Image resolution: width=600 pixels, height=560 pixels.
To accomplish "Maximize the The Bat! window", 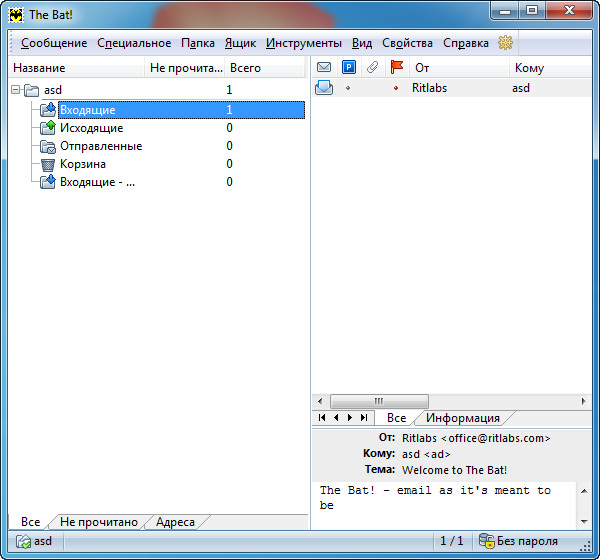I will coord(532,10).
